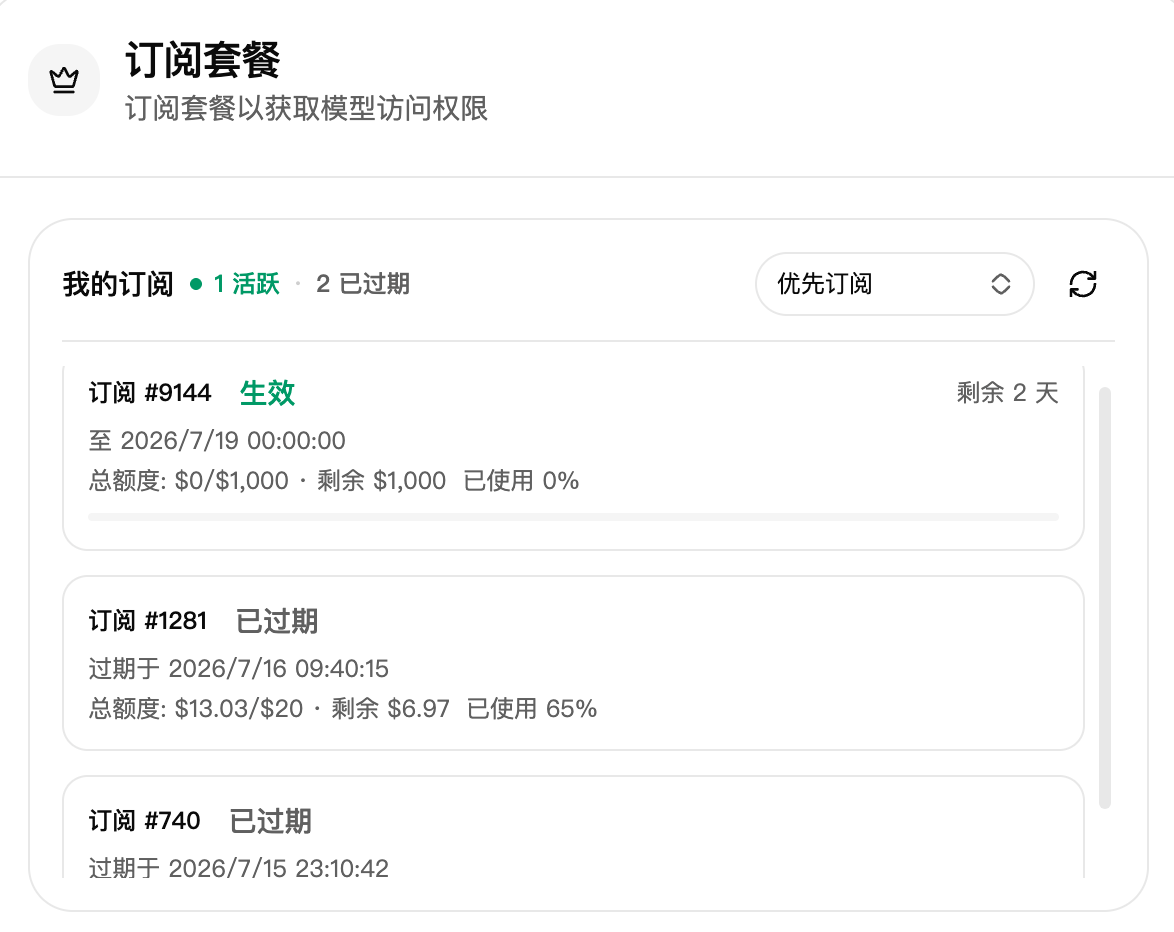Click the 剩余 2 天 label
Screen dimensions: 1174x932
(1007, 393)
